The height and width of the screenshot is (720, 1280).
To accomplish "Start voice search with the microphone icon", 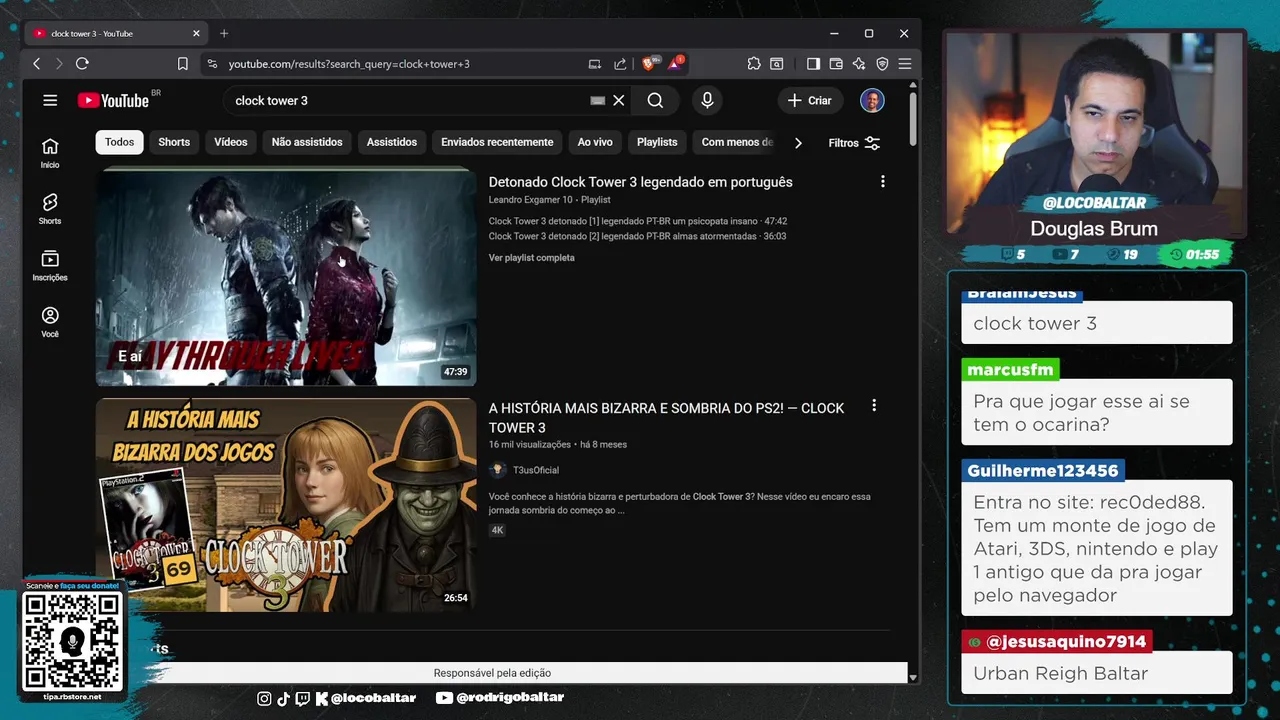I will point(707,100).
